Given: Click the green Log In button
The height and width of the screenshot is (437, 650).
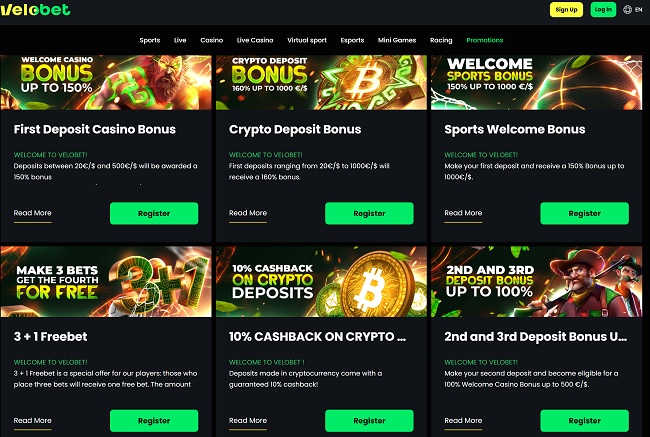Looking at the screenshot, I should click(603, 10).
